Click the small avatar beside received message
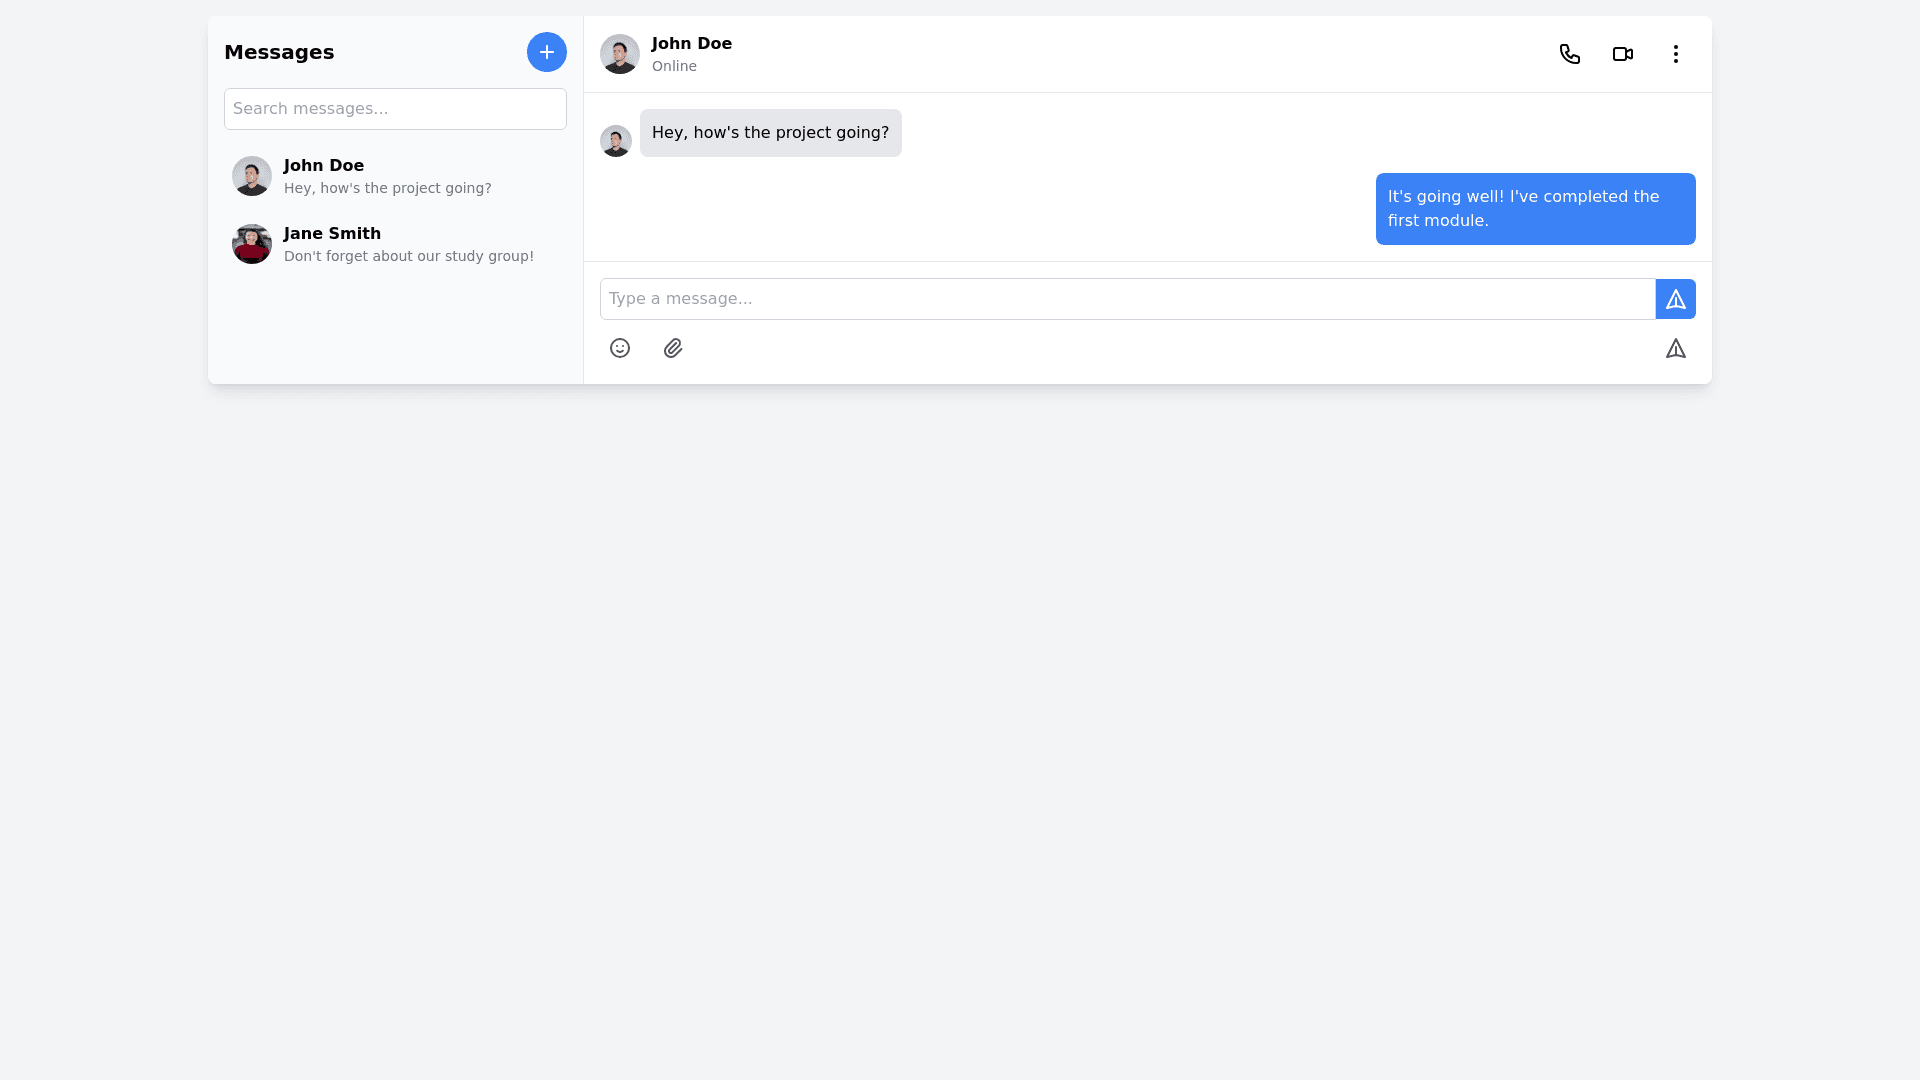Image resolution: width=1920 pixels, height=1080 pixels. pyautogui.click(x=616, y=141)
